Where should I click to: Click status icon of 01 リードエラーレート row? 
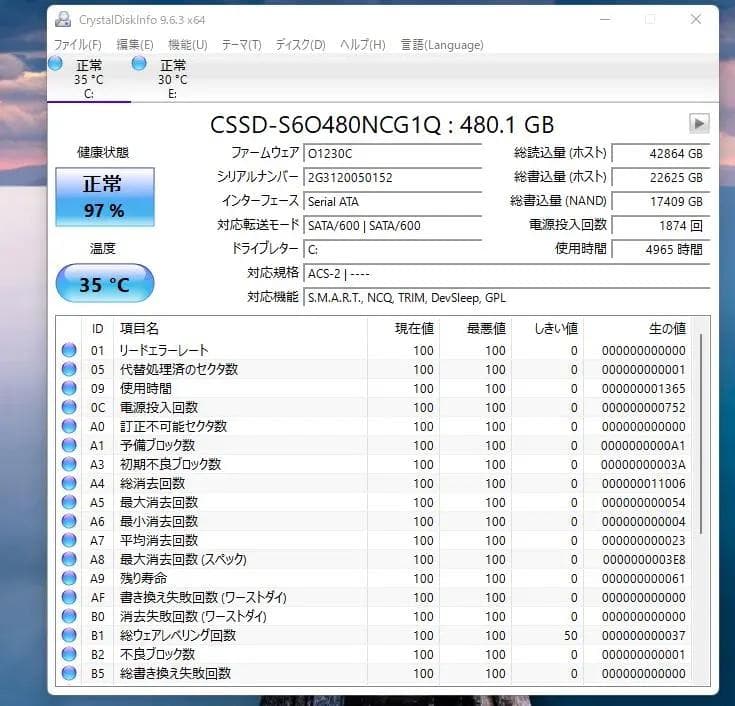coord(69,350)
